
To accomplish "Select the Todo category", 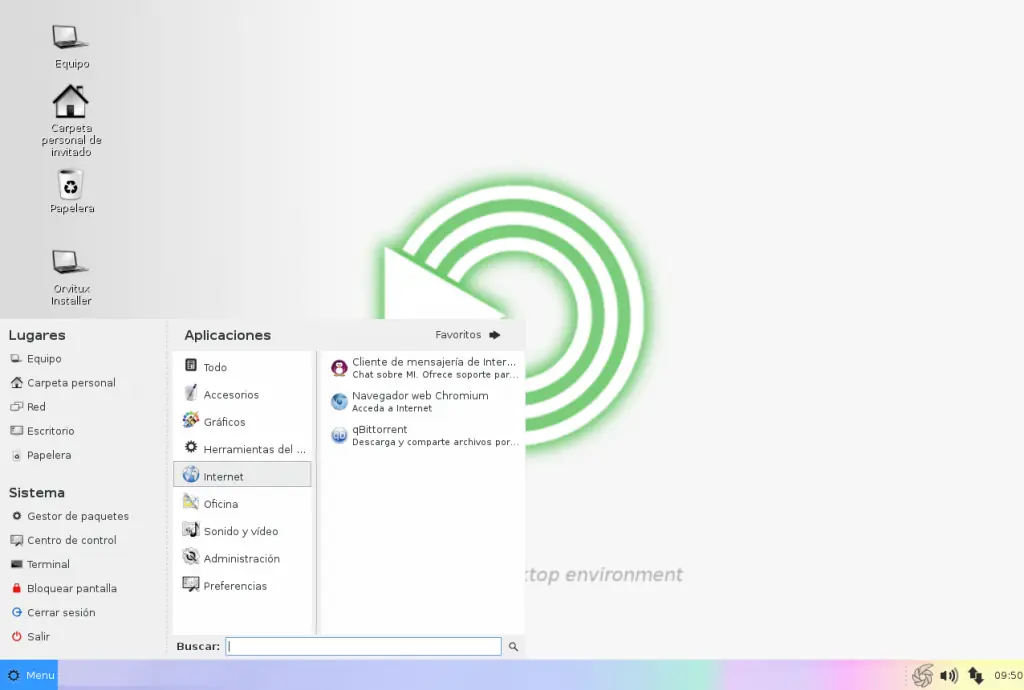I will (242, 366).
